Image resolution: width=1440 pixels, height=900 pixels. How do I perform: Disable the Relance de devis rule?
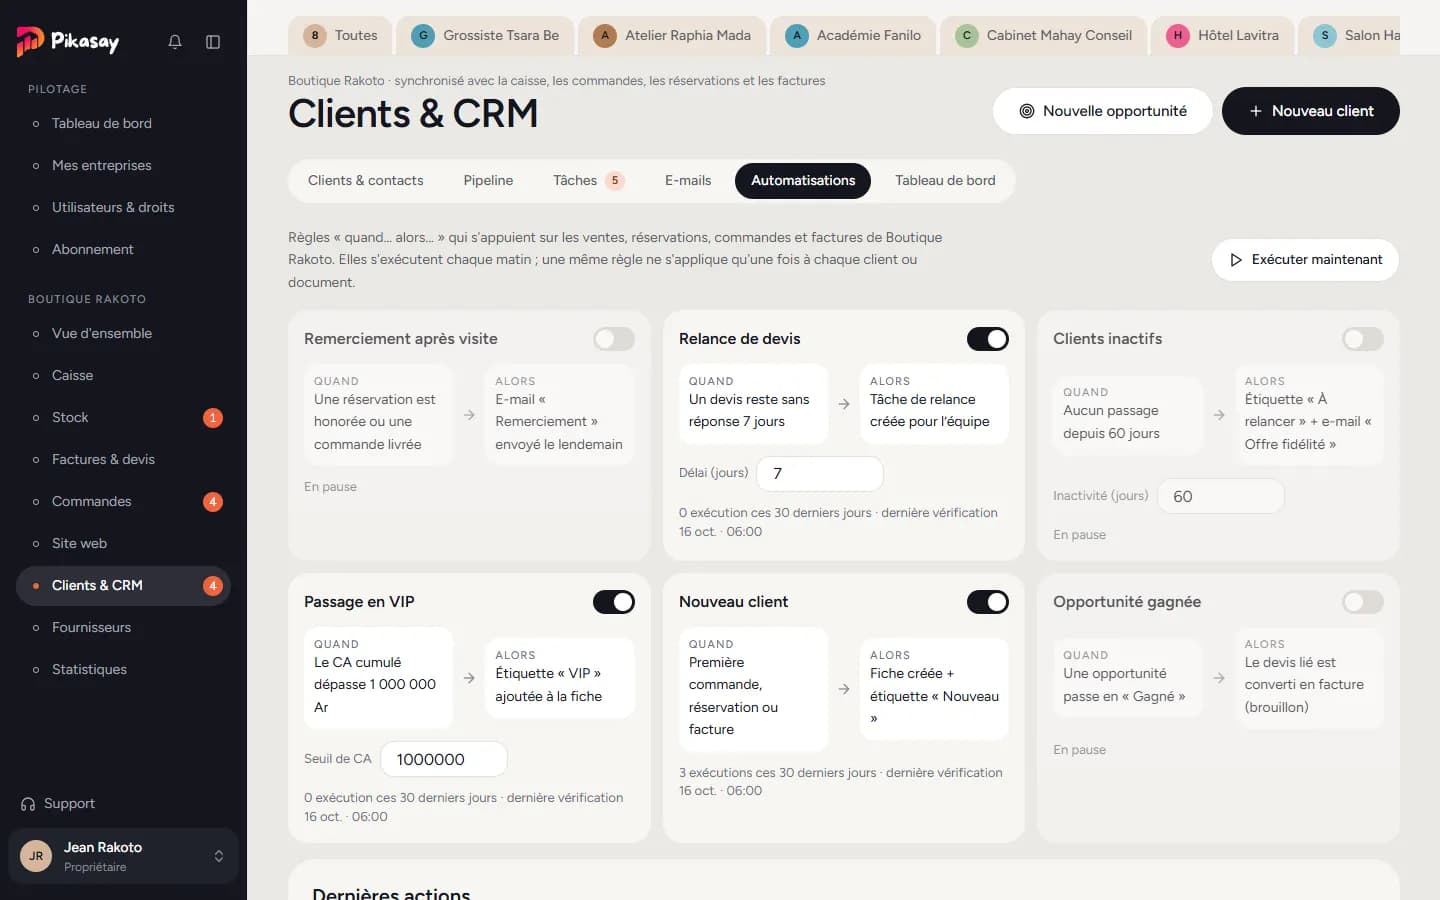tap(988, 339)
